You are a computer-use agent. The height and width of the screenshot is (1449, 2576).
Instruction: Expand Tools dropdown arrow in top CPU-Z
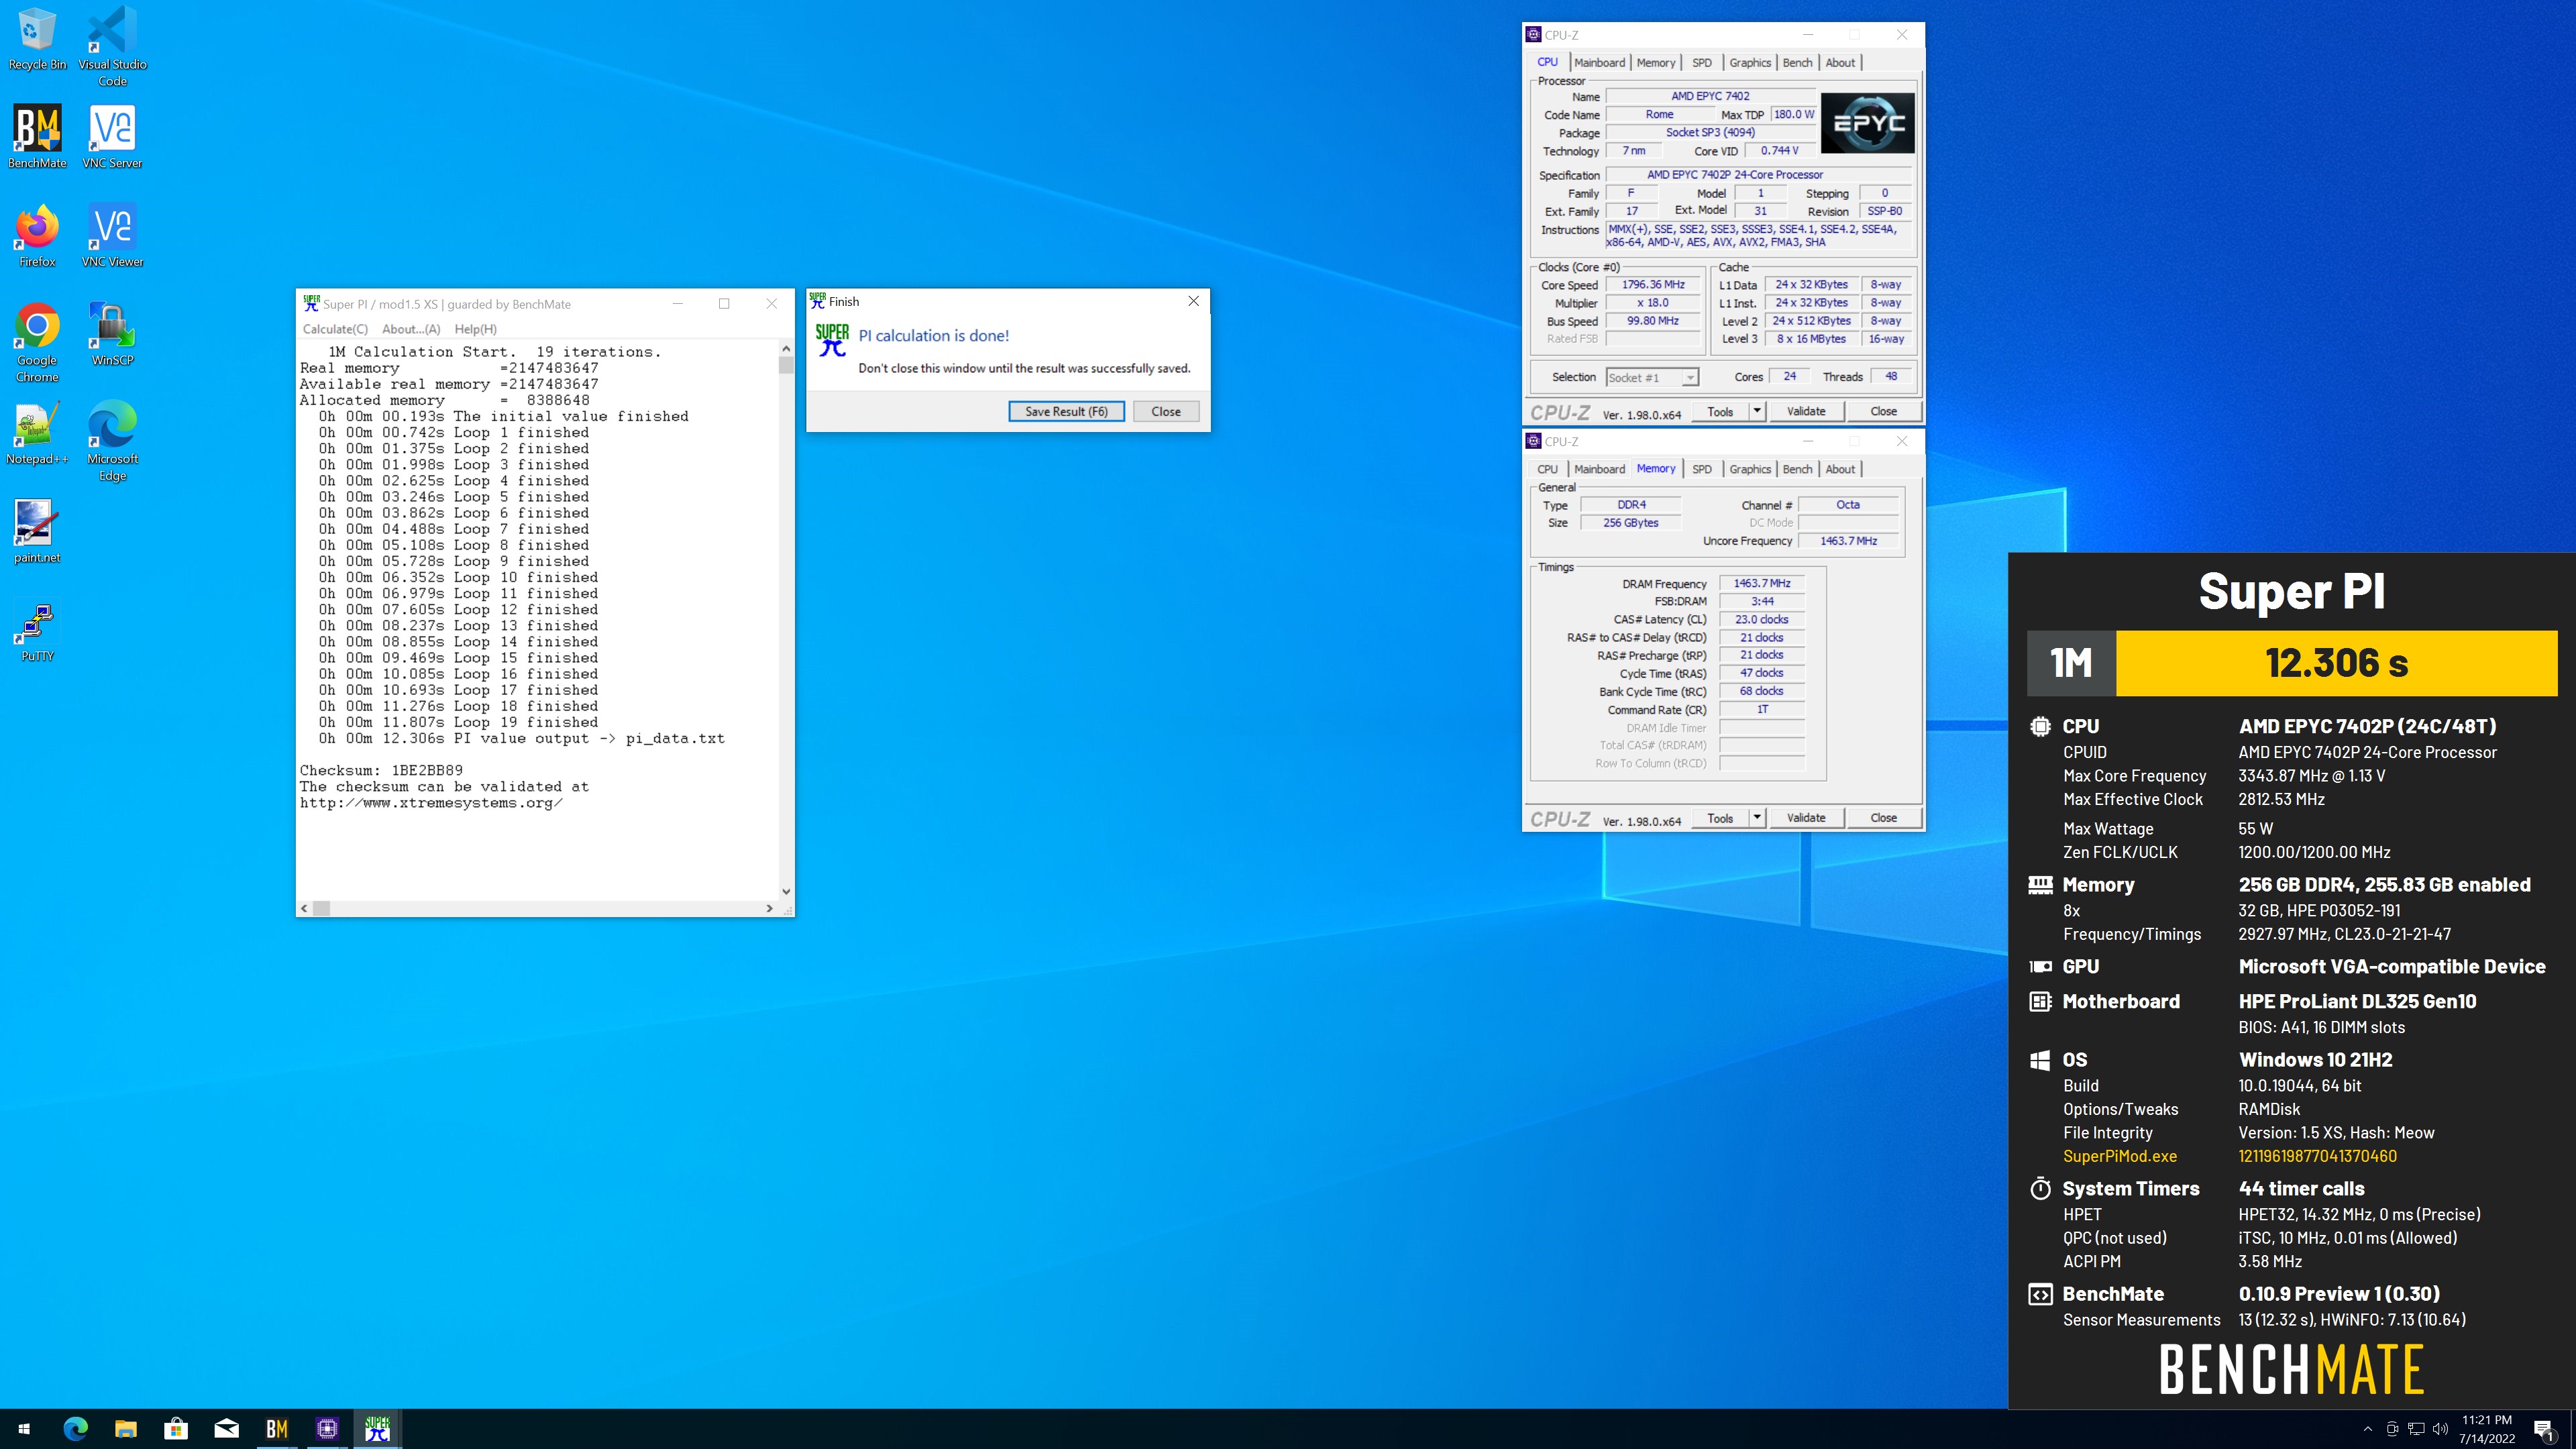[1757, 411]
